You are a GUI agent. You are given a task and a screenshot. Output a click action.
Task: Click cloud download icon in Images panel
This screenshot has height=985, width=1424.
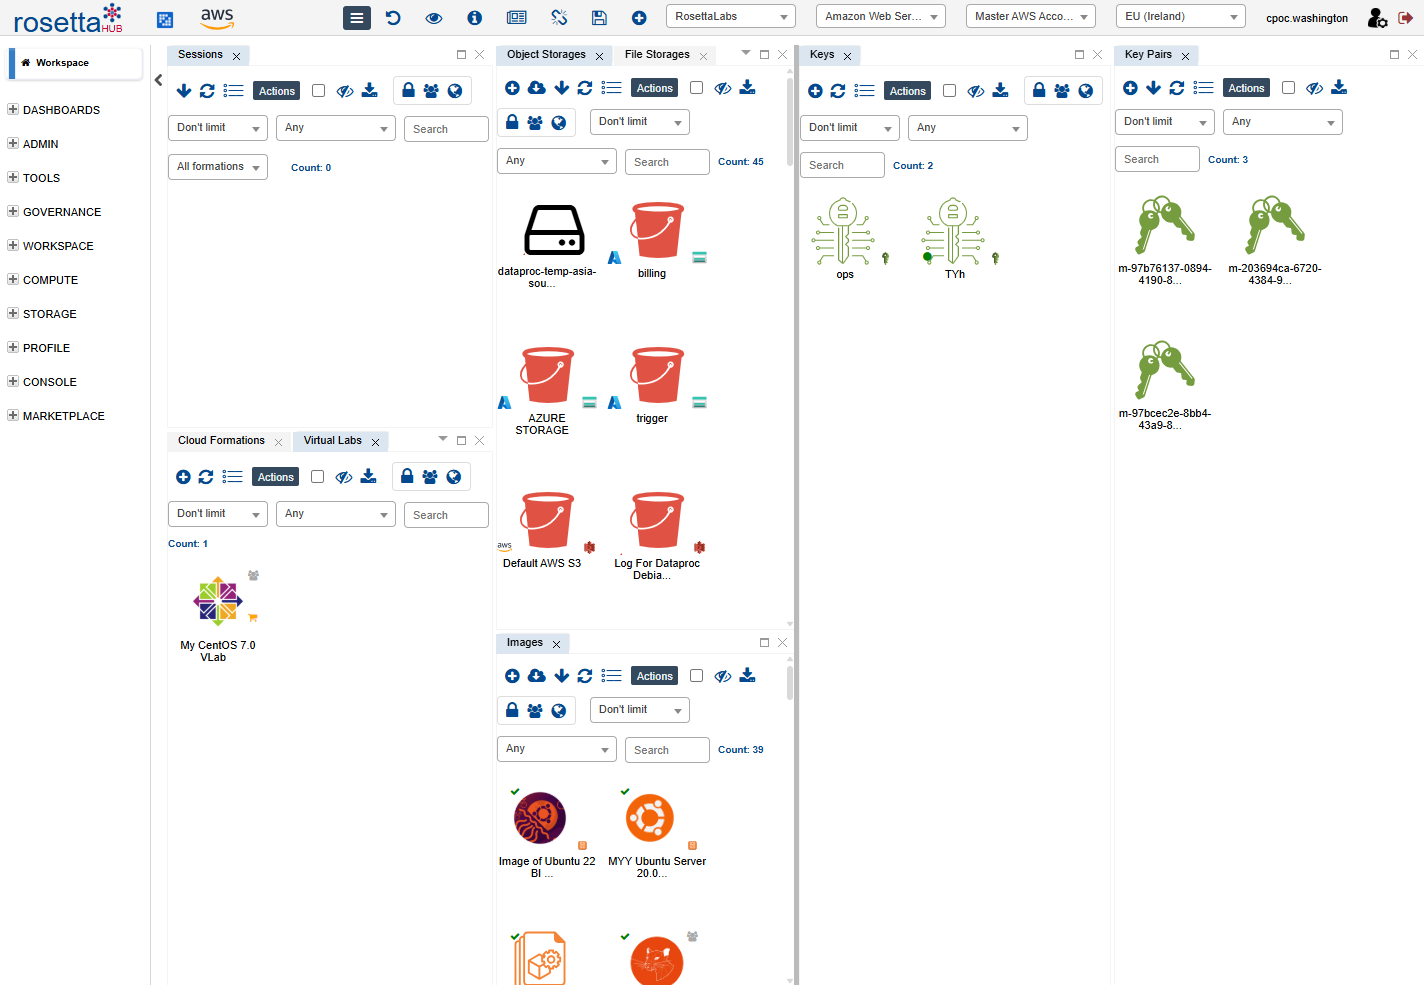coord(537,676)
